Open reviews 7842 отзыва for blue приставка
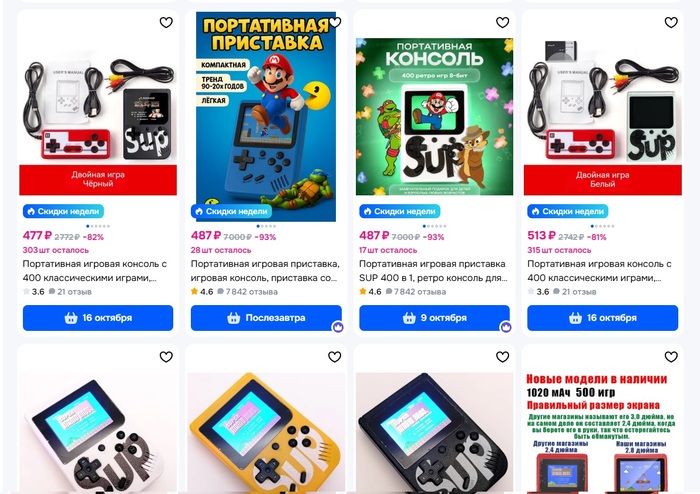 click(248, 292)
